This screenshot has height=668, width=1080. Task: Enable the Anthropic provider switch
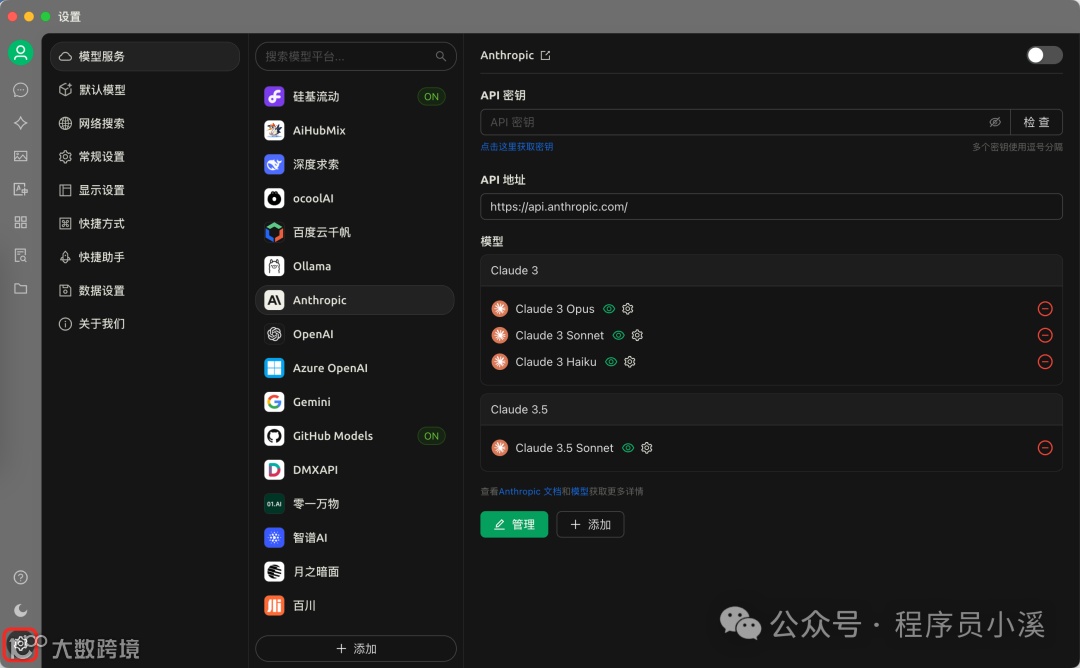(1044, 55)
